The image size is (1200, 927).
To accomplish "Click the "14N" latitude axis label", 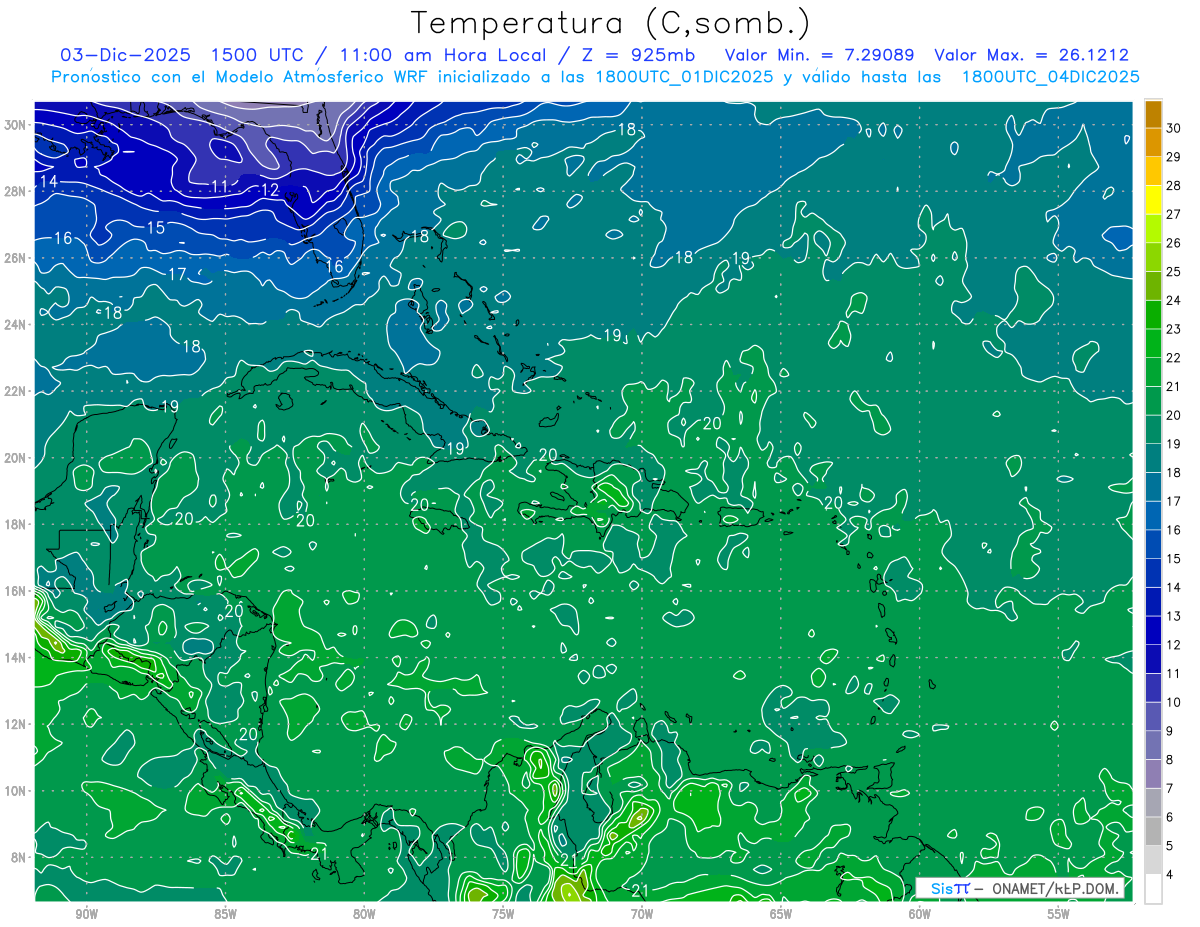I will [15, 657].
